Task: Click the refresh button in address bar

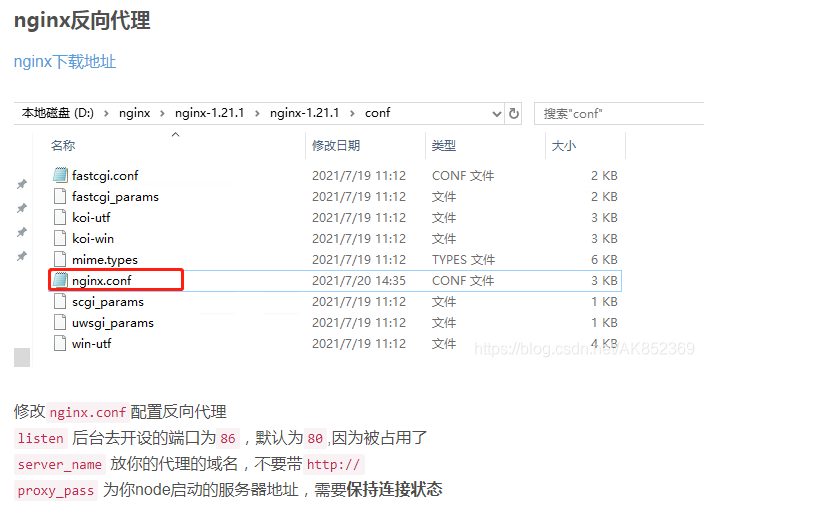Action: pos(513,113)
